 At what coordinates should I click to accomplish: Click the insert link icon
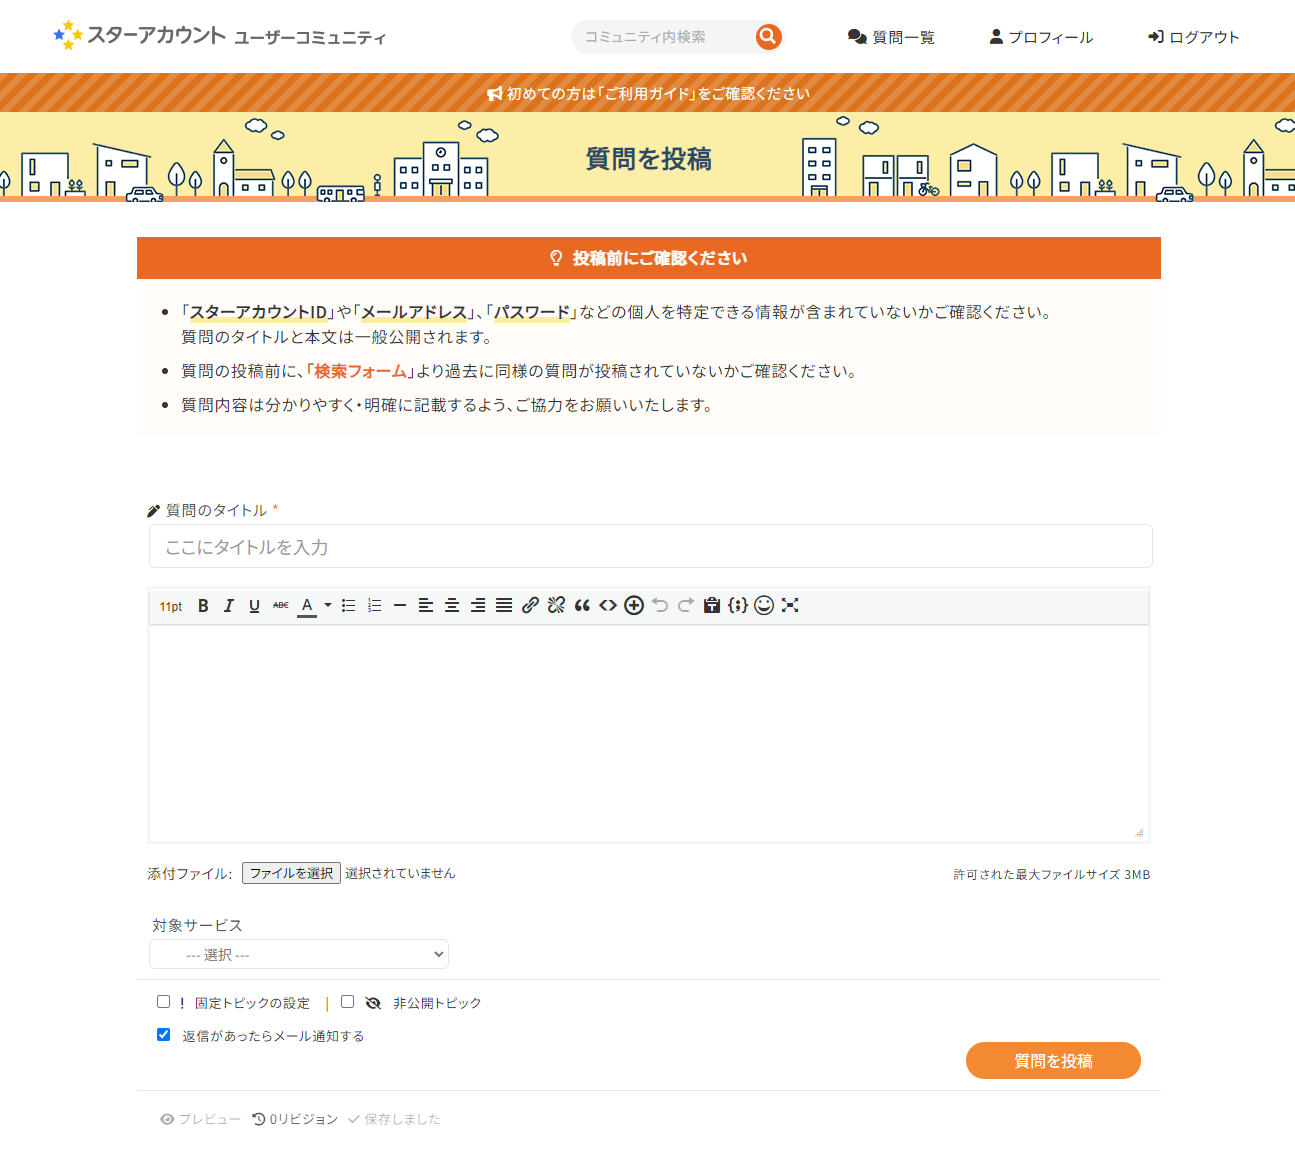530,606
